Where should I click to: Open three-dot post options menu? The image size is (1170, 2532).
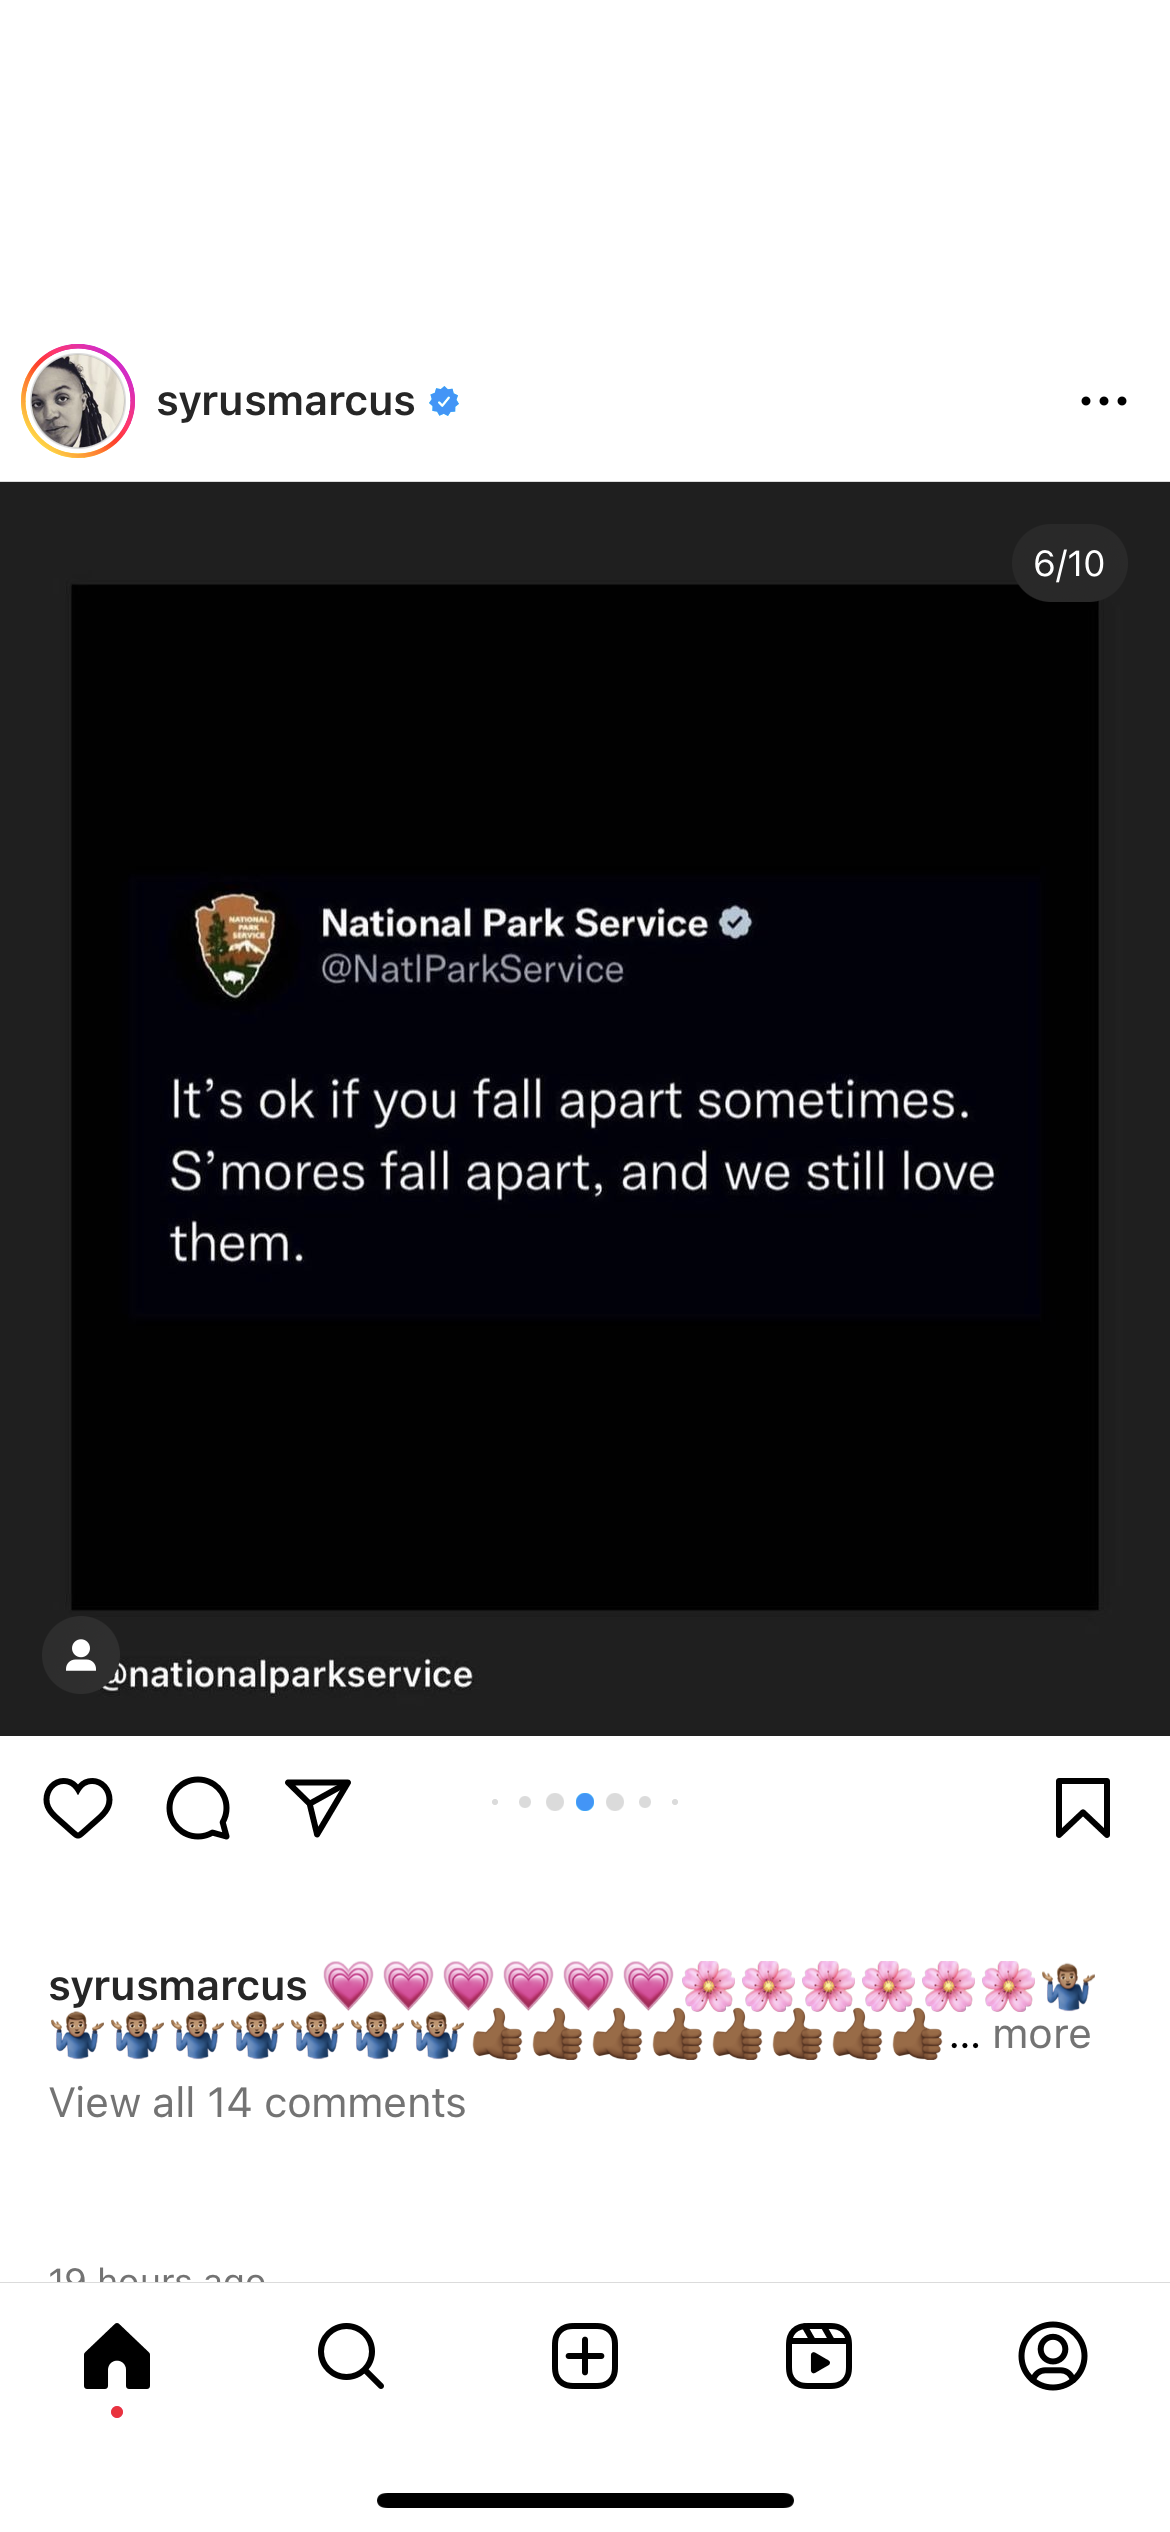[x=1103, y=401]
